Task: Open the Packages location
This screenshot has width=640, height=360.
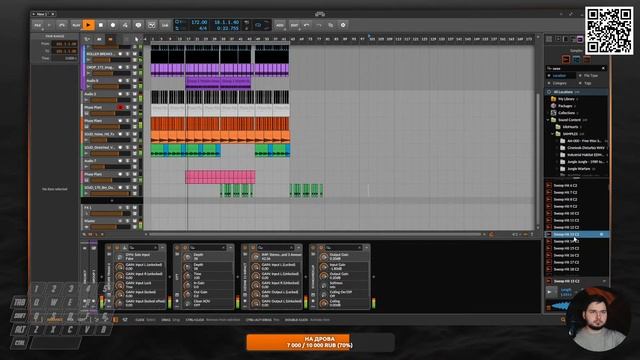Action: [564, 106]
